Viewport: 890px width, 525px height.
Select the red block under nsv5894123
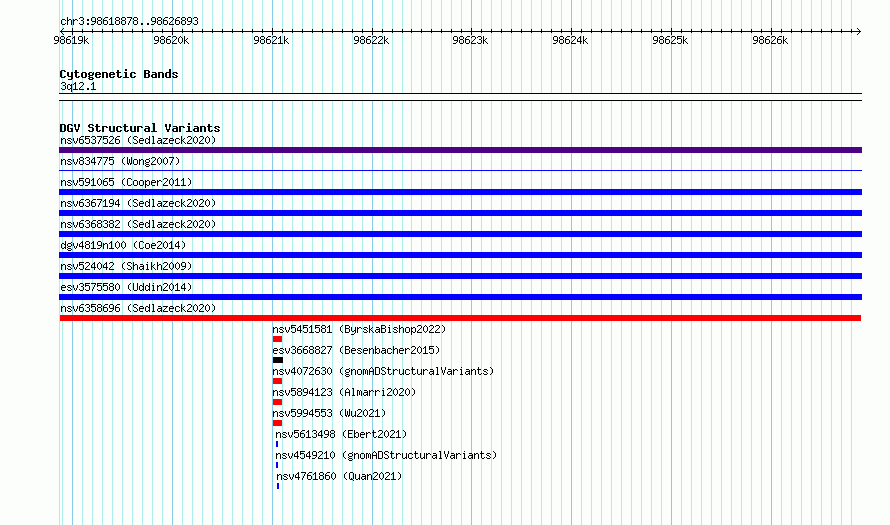point(278,402)
